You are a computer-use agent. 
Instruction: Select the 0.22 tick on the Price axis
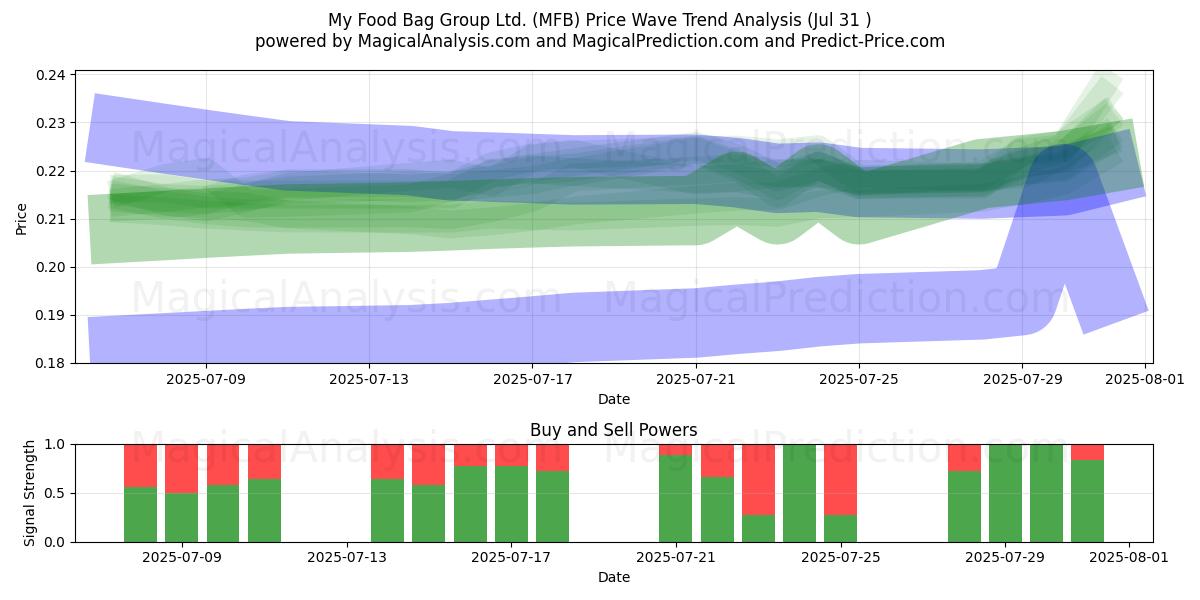pyautogui.click(x=52, y=172)
